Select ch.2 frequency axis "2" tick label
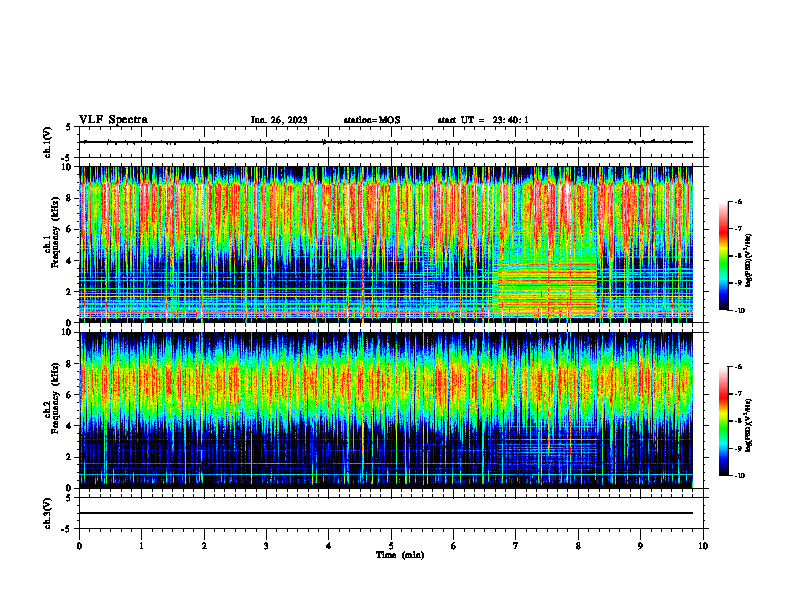The image size is (792, 612). click(x=69, y=457)
